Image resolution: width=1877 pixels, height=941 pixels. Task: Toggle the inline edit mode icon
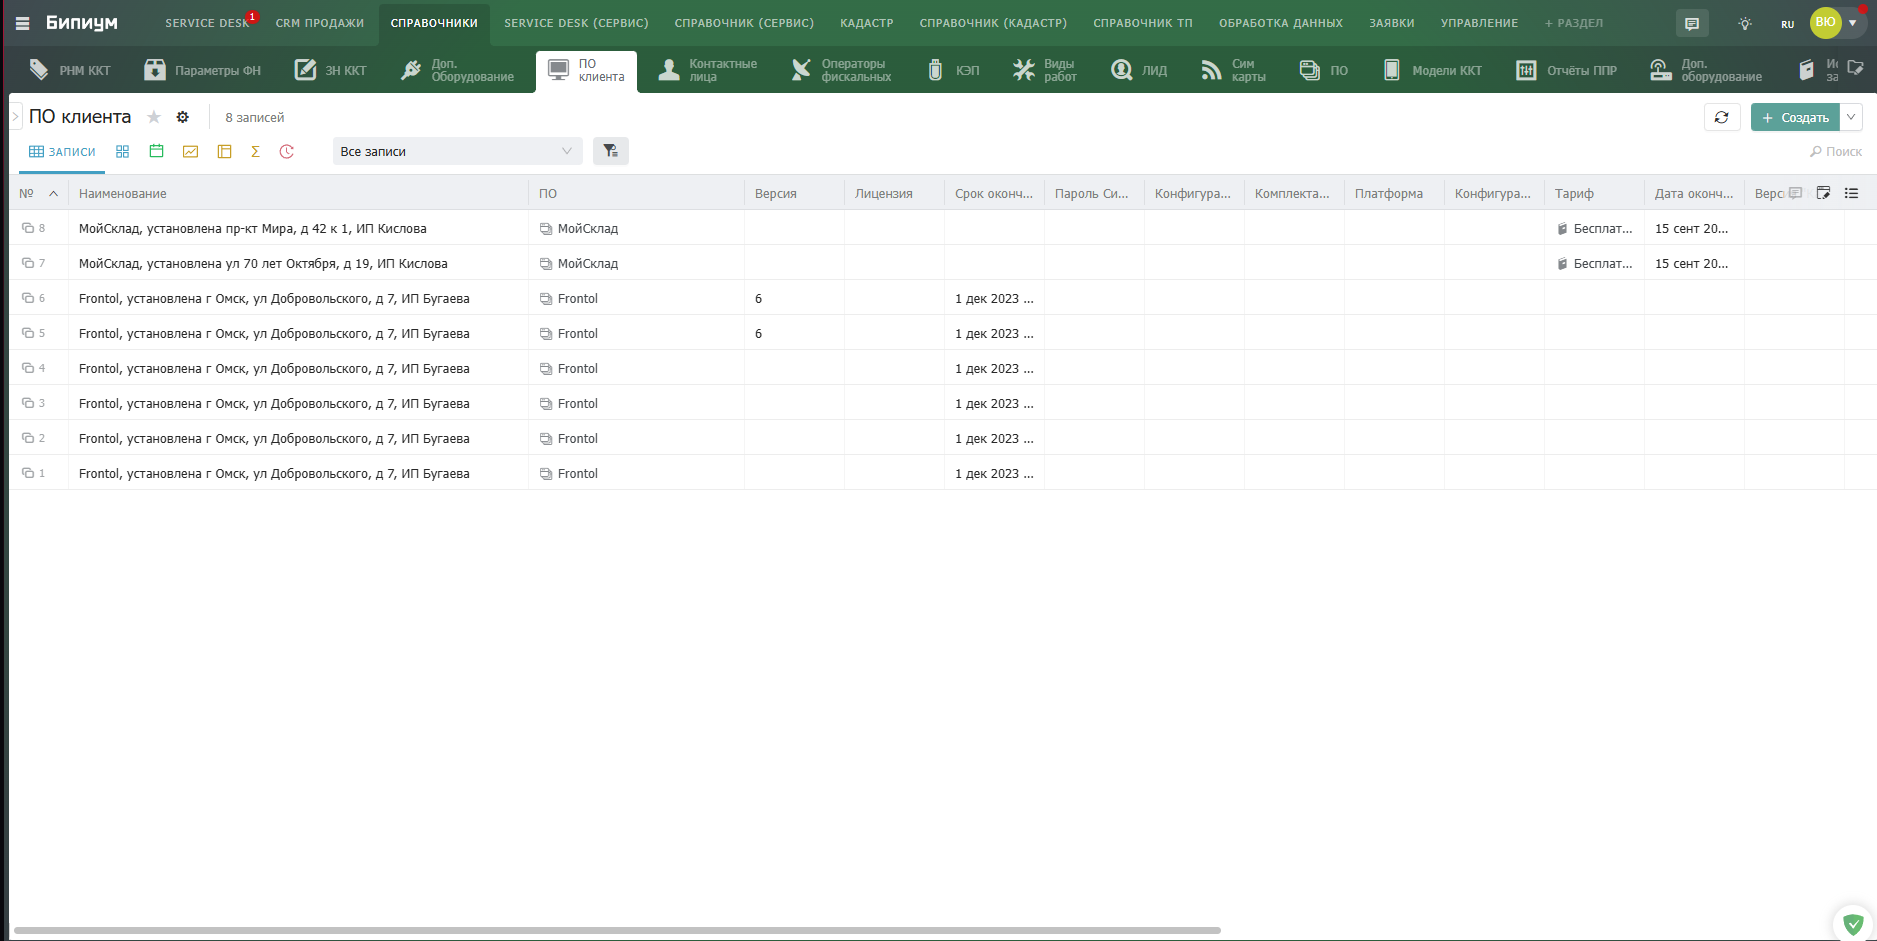(x=1823, y=193)
